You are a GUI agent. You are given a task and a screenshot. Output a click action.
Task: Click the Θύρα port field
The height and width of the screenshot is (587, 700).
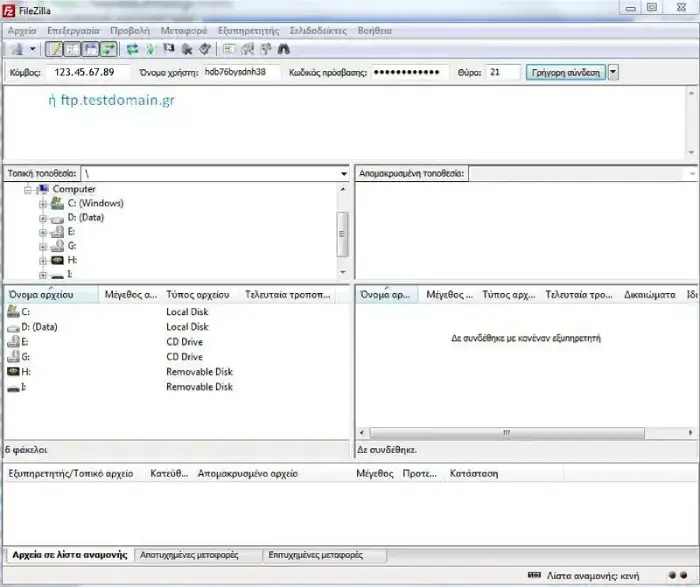tap(503, 72)
